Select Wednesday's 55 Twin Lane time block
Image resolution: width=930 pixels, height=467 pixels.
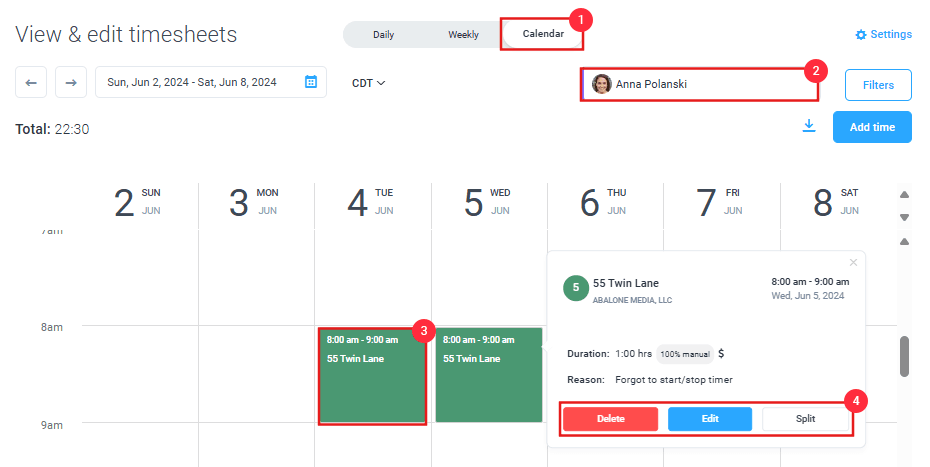pos(489,375)
